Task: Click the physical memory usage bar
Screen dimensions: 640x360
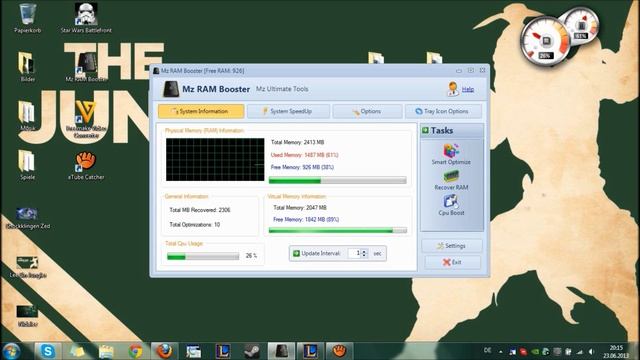Action: tap(337, 180)
